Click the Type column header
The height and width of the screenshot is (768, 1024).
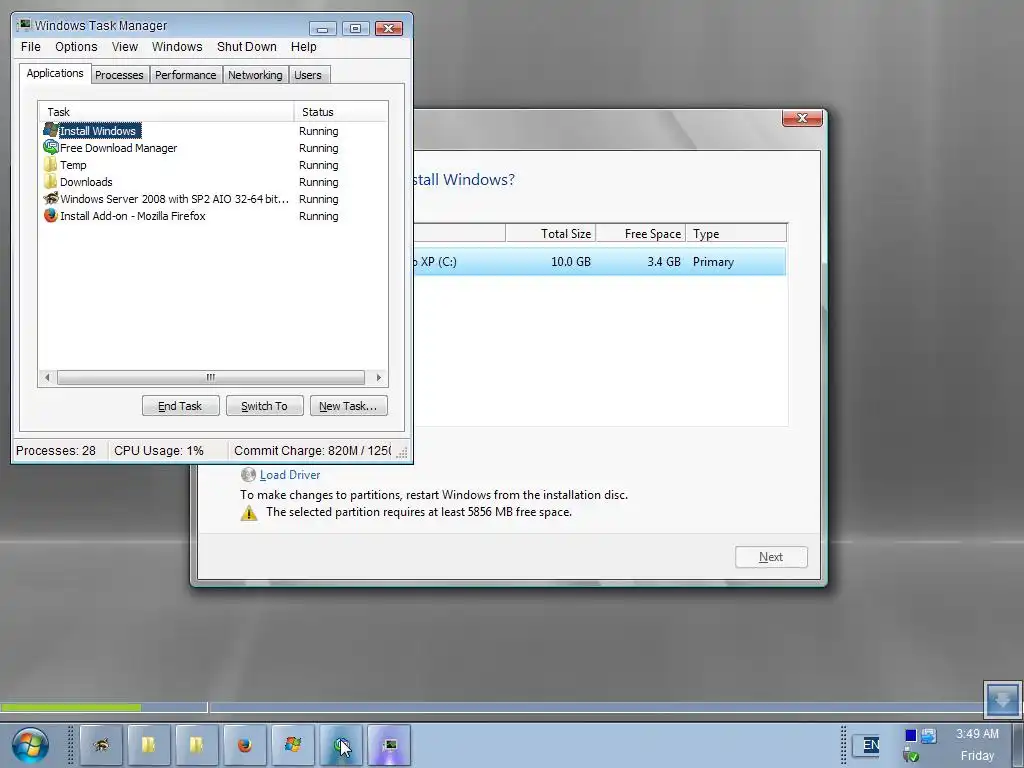click(737, 233)
